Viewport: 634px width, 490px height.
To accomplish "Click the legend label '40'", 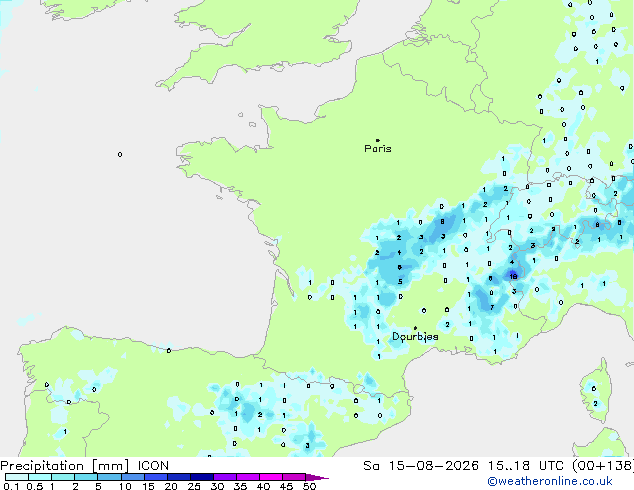I will 263,486.
